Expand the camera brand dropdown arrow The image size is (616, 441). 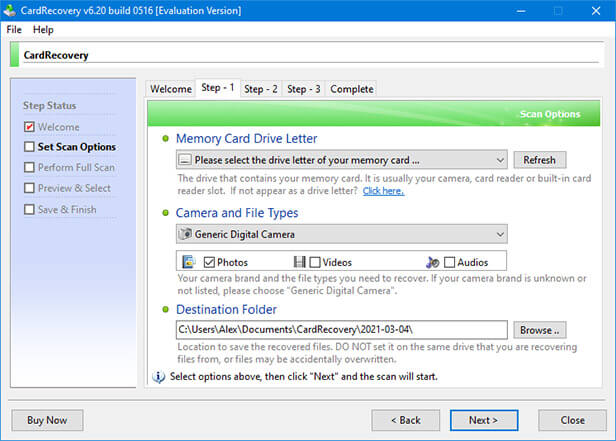point(500,234)
